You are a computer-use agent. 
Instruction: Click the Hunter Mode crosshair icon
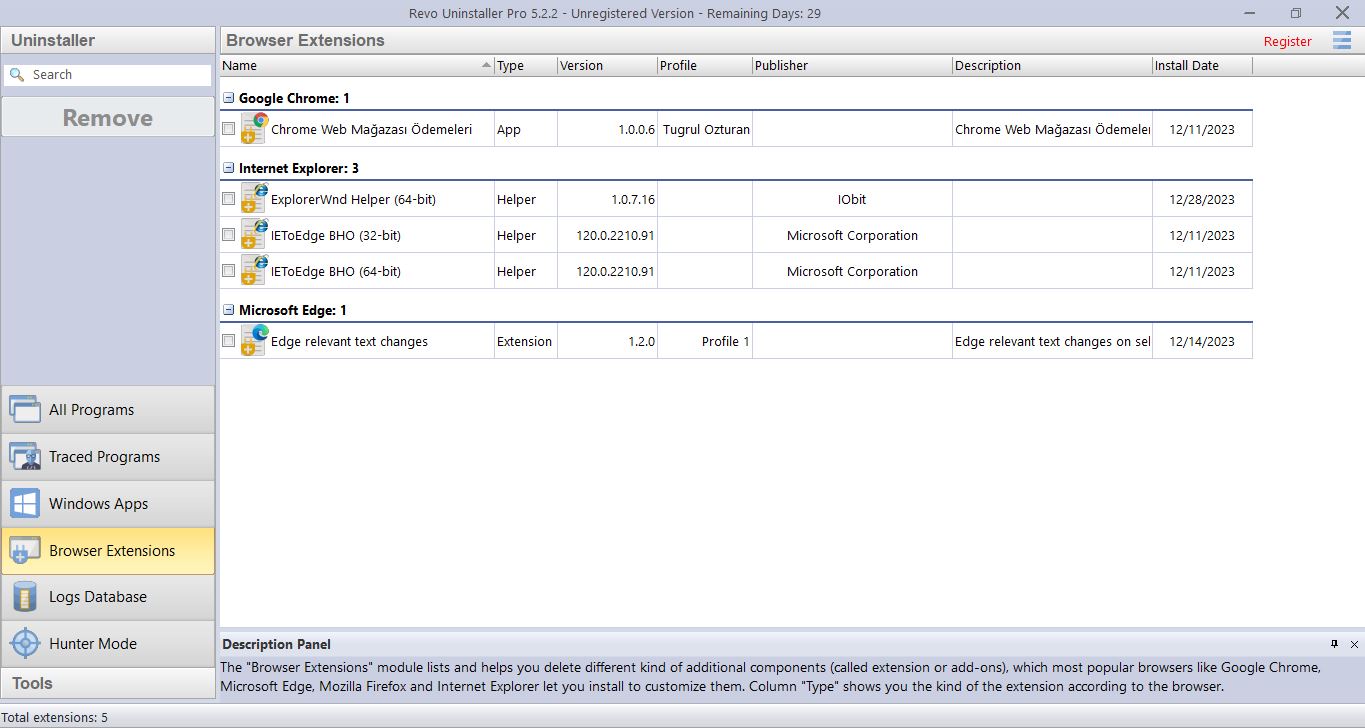tap(25, 643)
